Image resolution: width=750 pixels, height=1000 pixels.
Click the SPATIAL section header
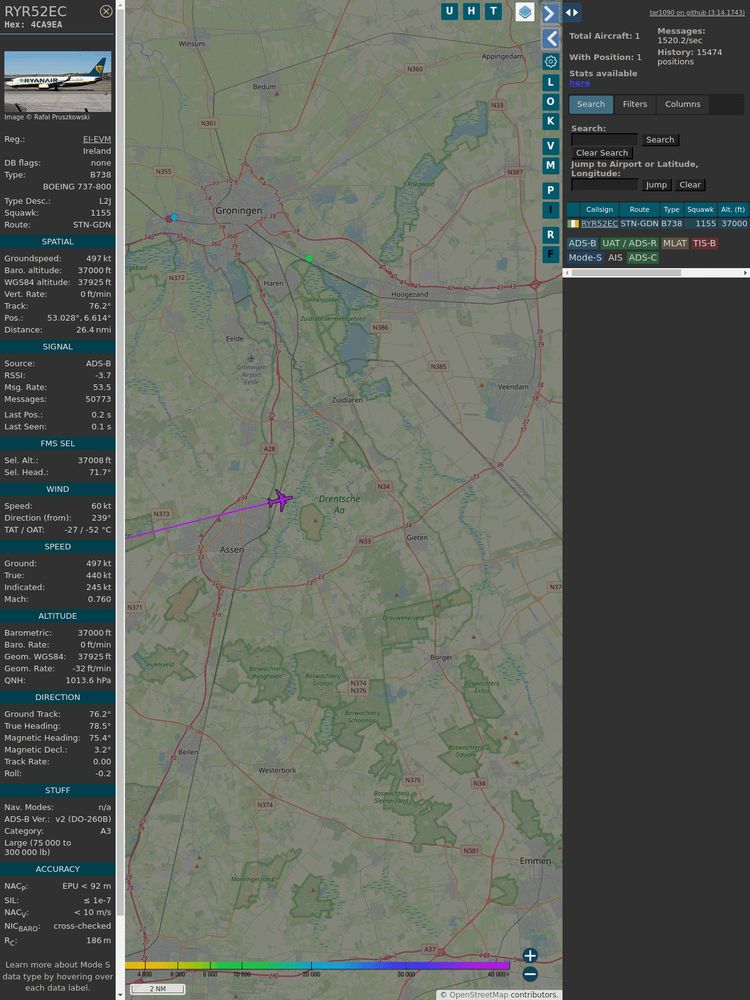[x=57, y=242]
